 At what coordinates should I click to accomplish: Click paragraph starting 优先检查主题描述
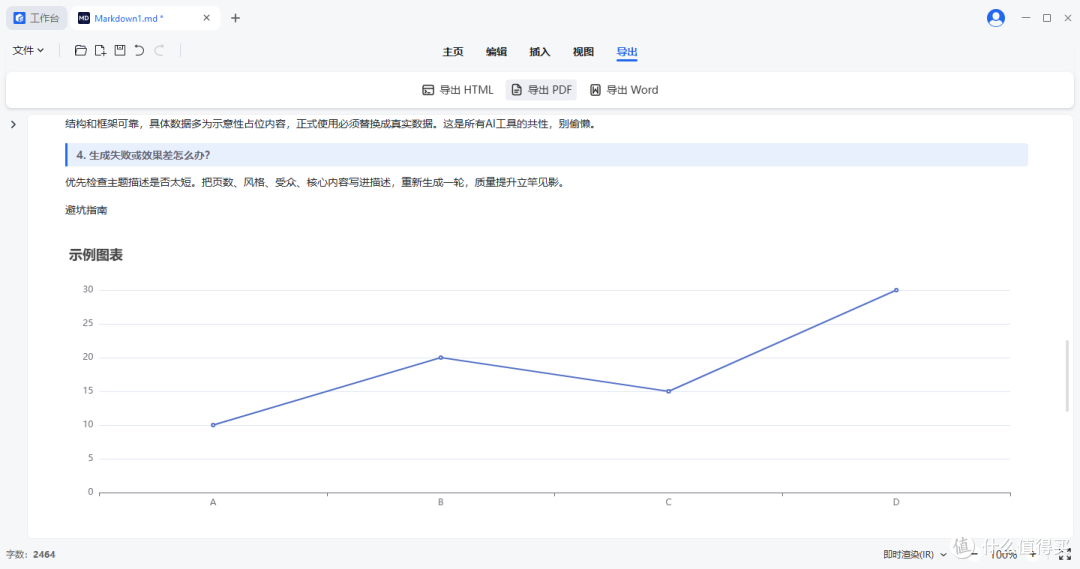[x=315, y=183]
